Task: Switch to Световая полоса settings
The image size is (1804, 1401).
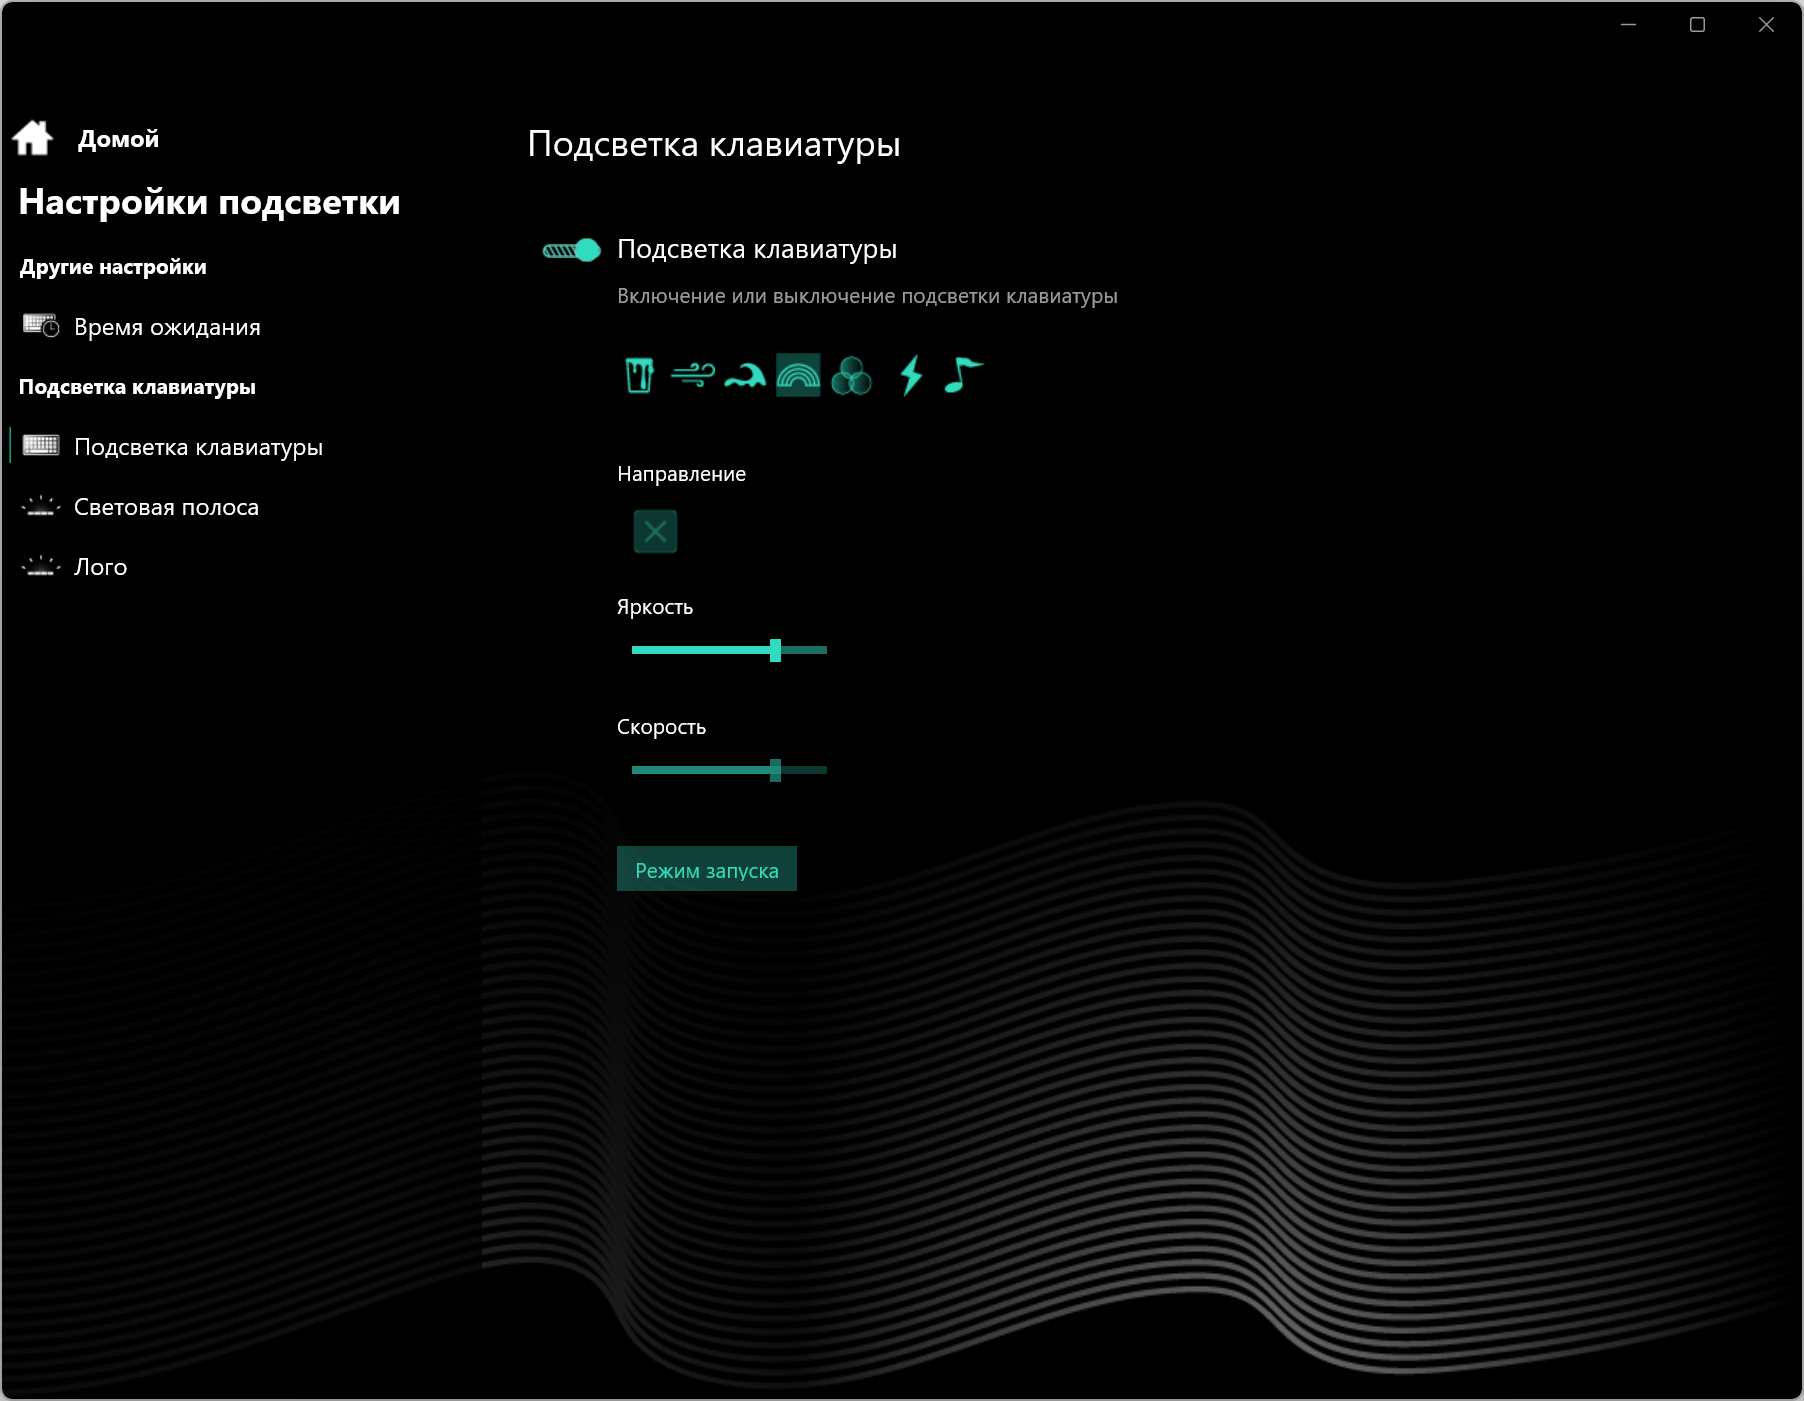Action: 140,507
